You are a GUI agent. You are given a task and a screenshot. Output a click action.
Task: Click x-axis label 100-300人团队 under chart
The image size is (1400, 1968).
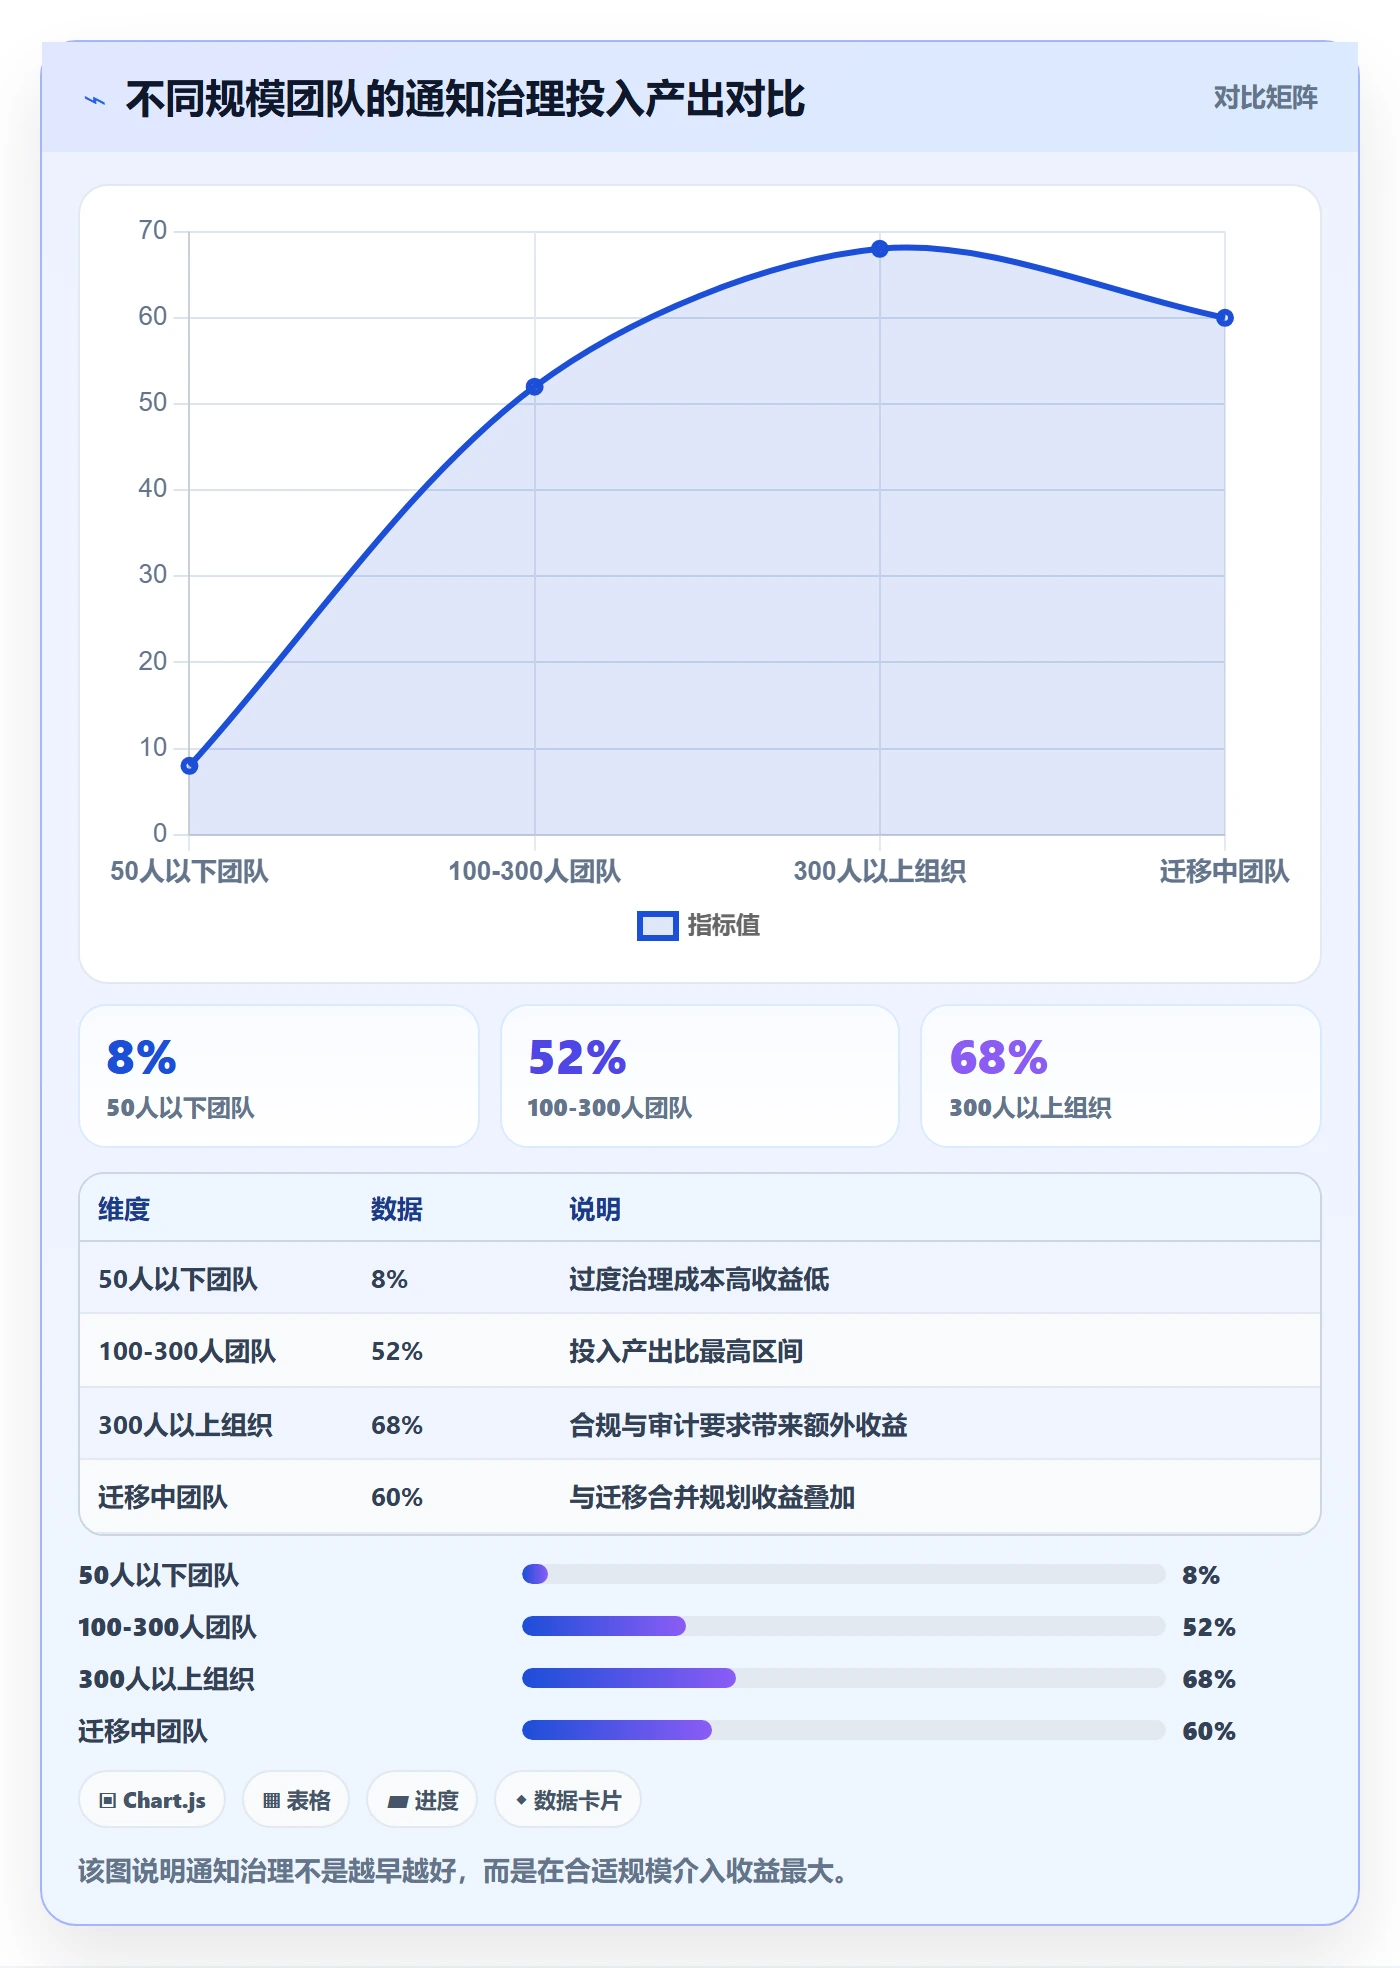(535, 872)
